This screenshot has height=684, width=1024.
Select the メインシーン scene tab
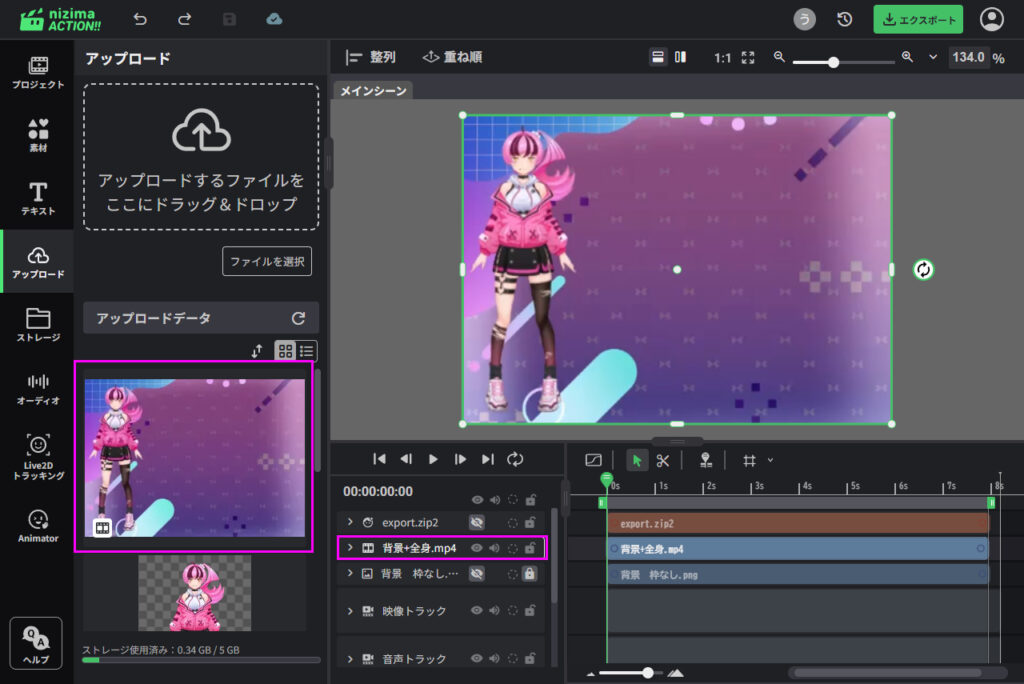373,91
